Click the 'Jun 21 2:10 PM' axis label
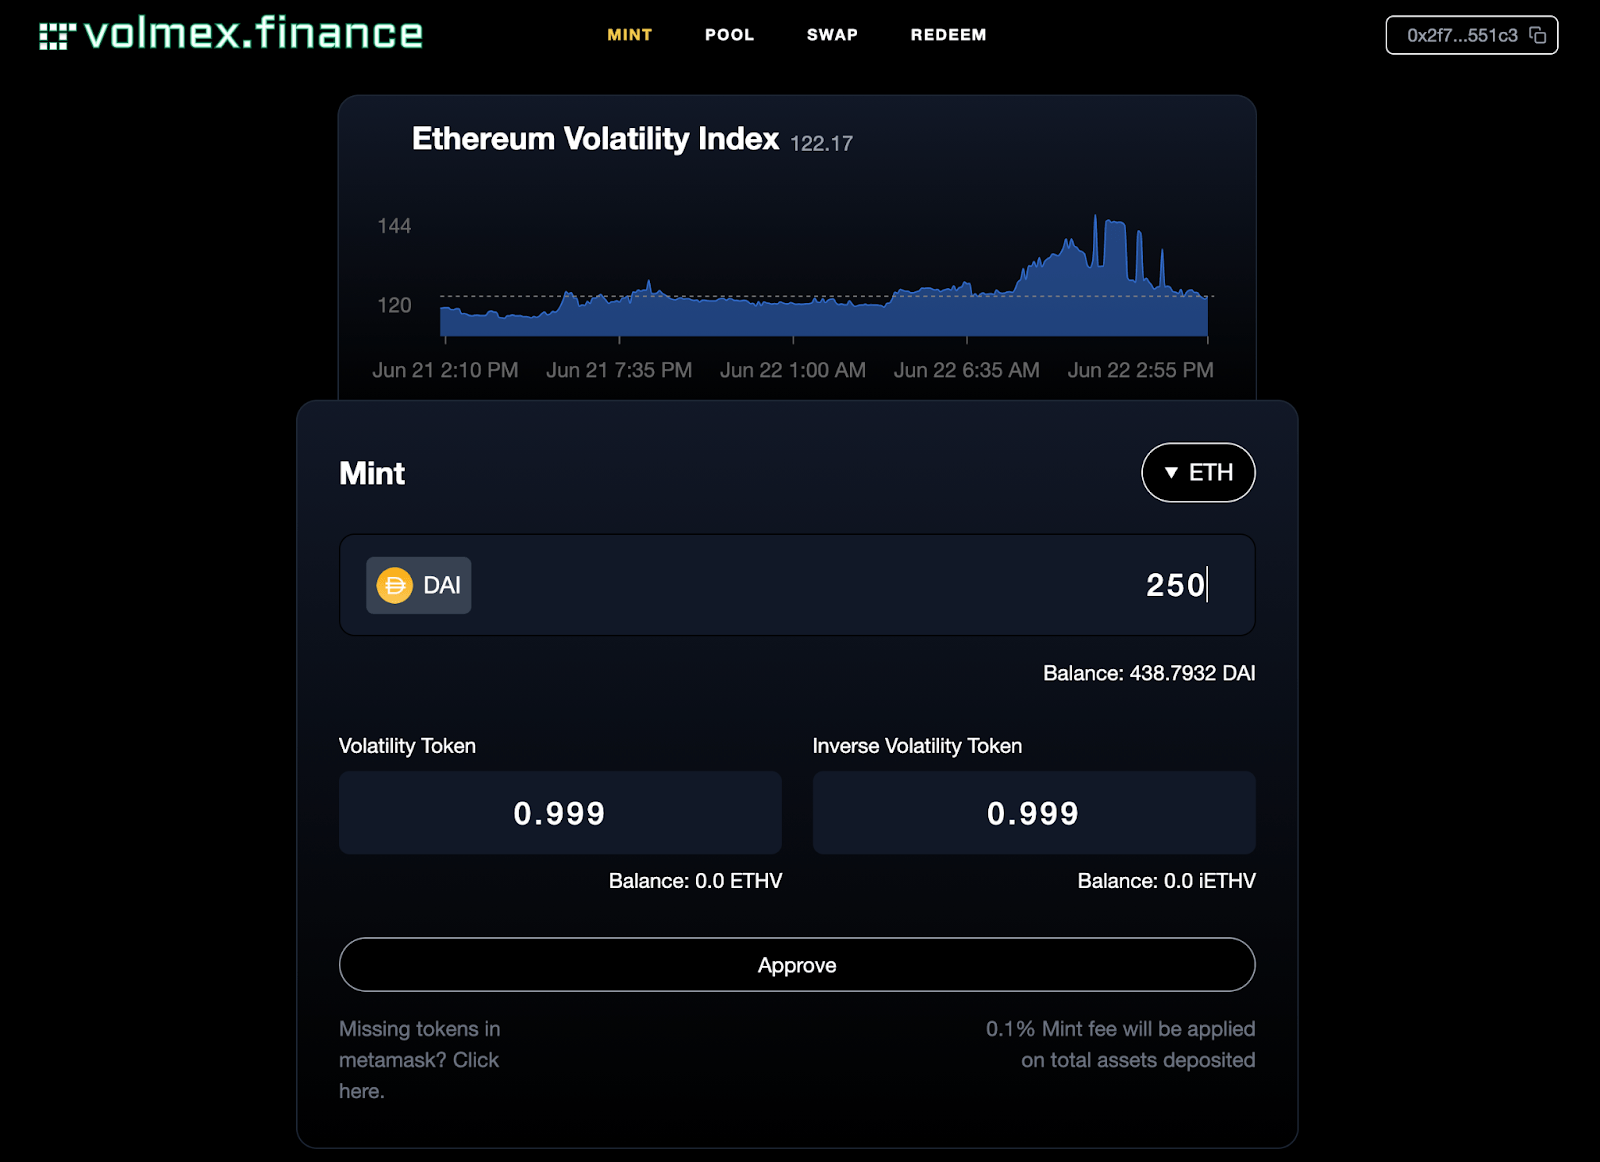 click(445, 370)
